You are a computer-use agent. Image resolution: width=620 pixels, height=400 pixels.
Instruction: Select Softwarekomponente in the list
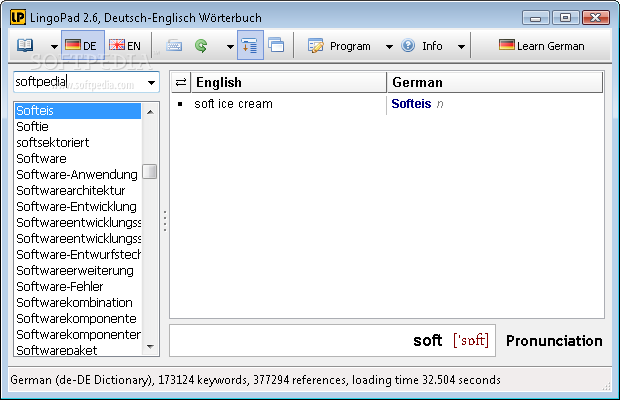(x=78, y=318)
